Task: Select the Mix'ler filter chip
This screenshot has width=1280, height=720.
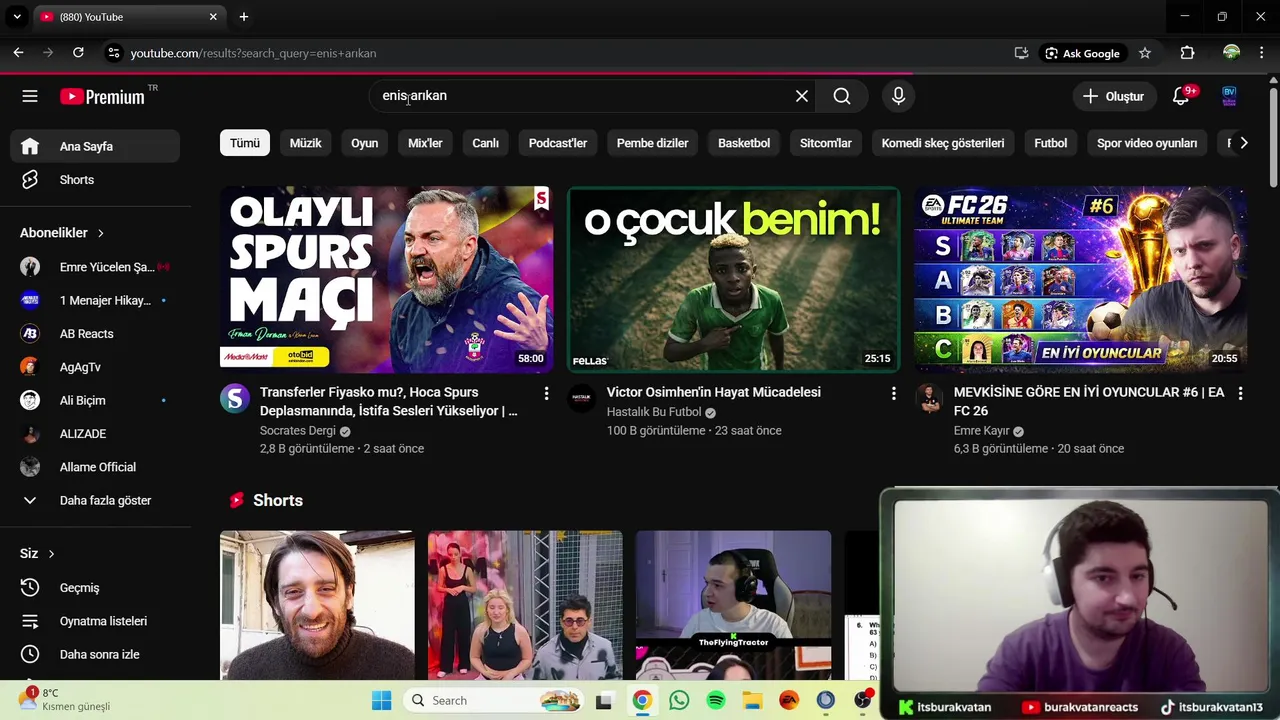Action: [425, 143]
